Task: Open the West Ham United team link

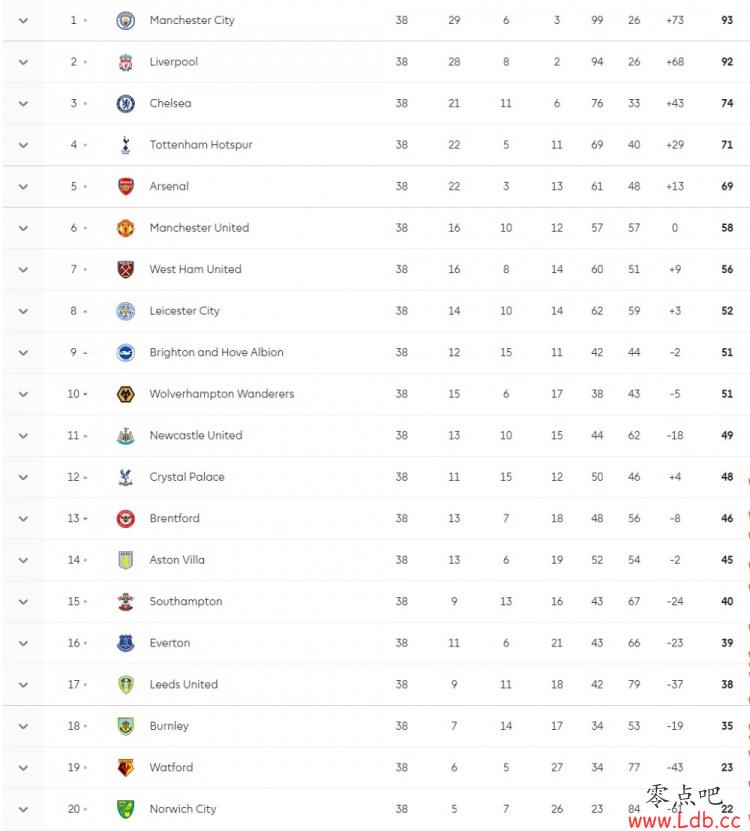Action: tap(196, 269)
